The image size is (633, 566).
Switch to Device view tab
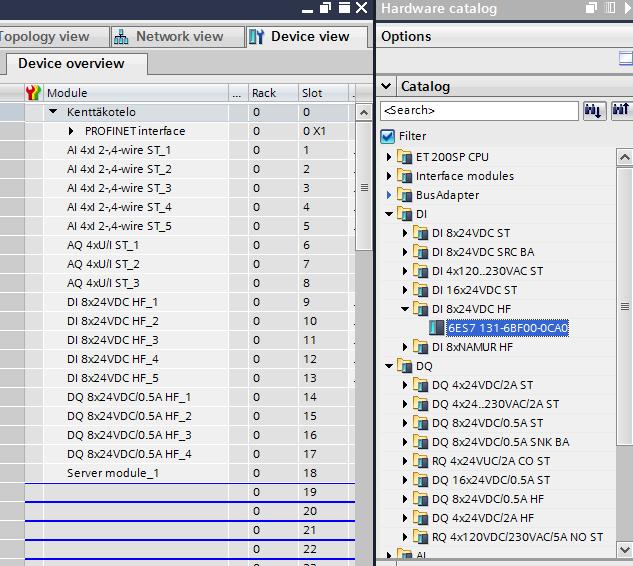click(x=308, y=37)
